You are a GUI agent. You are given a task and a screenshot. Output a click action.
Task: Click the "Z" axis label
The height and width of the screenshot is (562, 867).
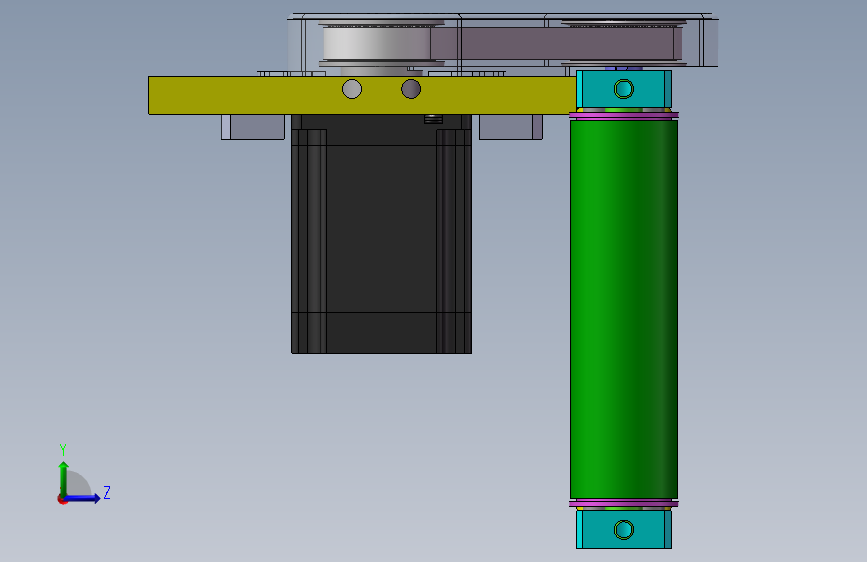tap(107, 492)
